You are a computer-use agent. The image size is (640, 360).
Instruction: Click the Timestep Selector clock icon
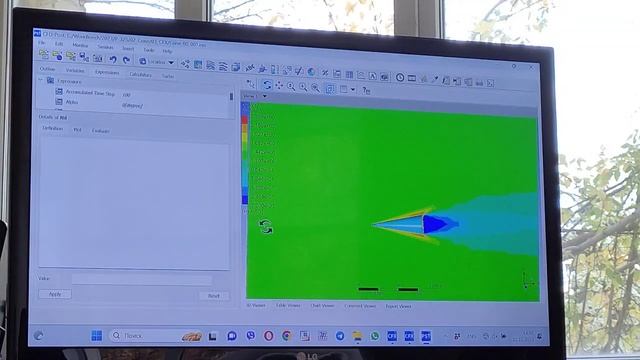click(400, 77)
